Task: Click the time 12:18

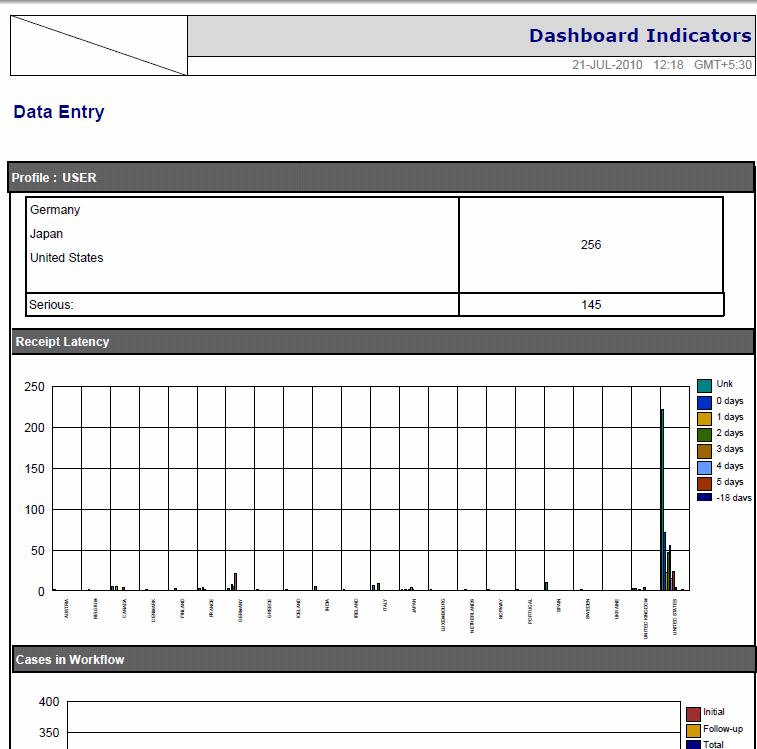Action: point(668,65)
